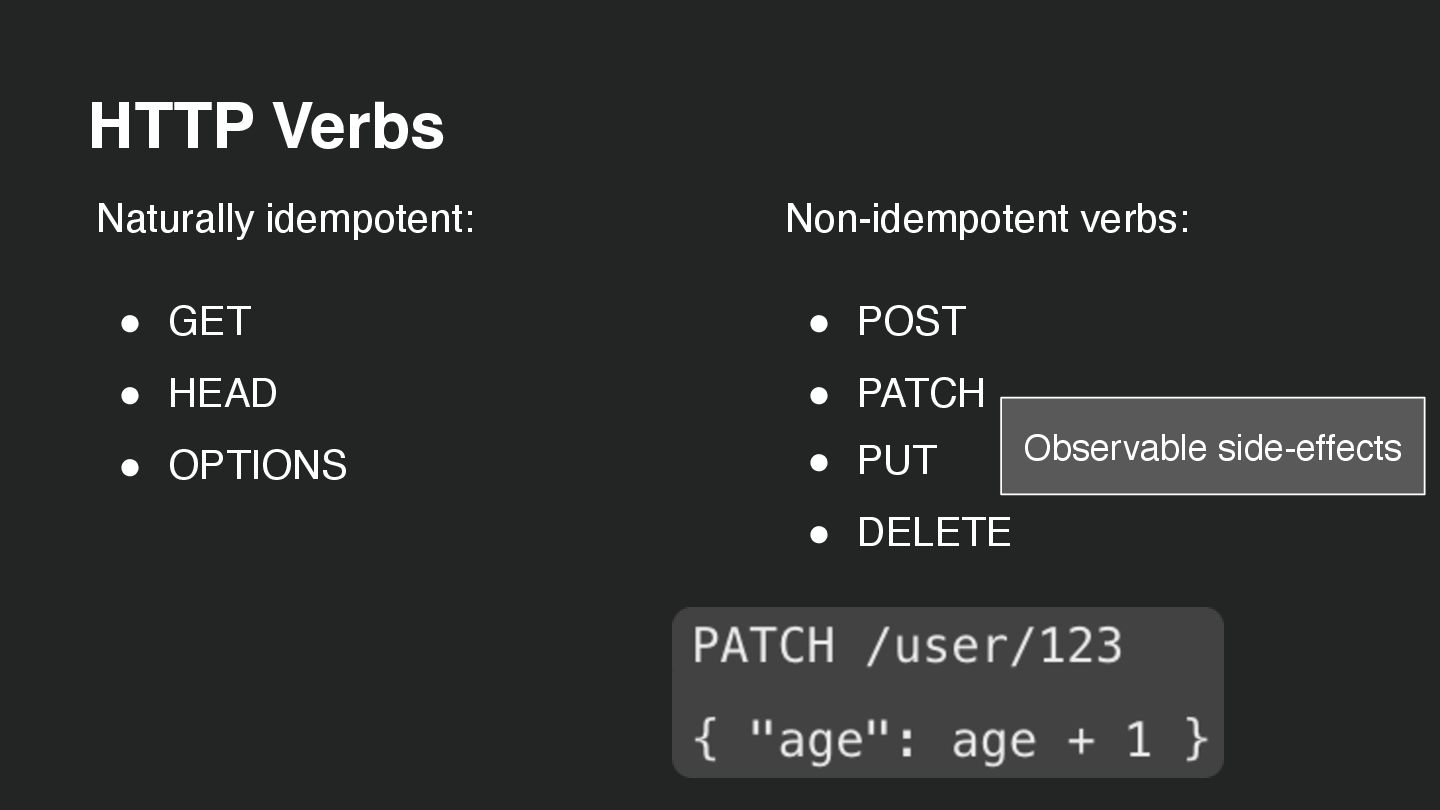Click the "PATCH /user/123" code line
Viewport: 1440px width, 810px height.
(907, 645)
